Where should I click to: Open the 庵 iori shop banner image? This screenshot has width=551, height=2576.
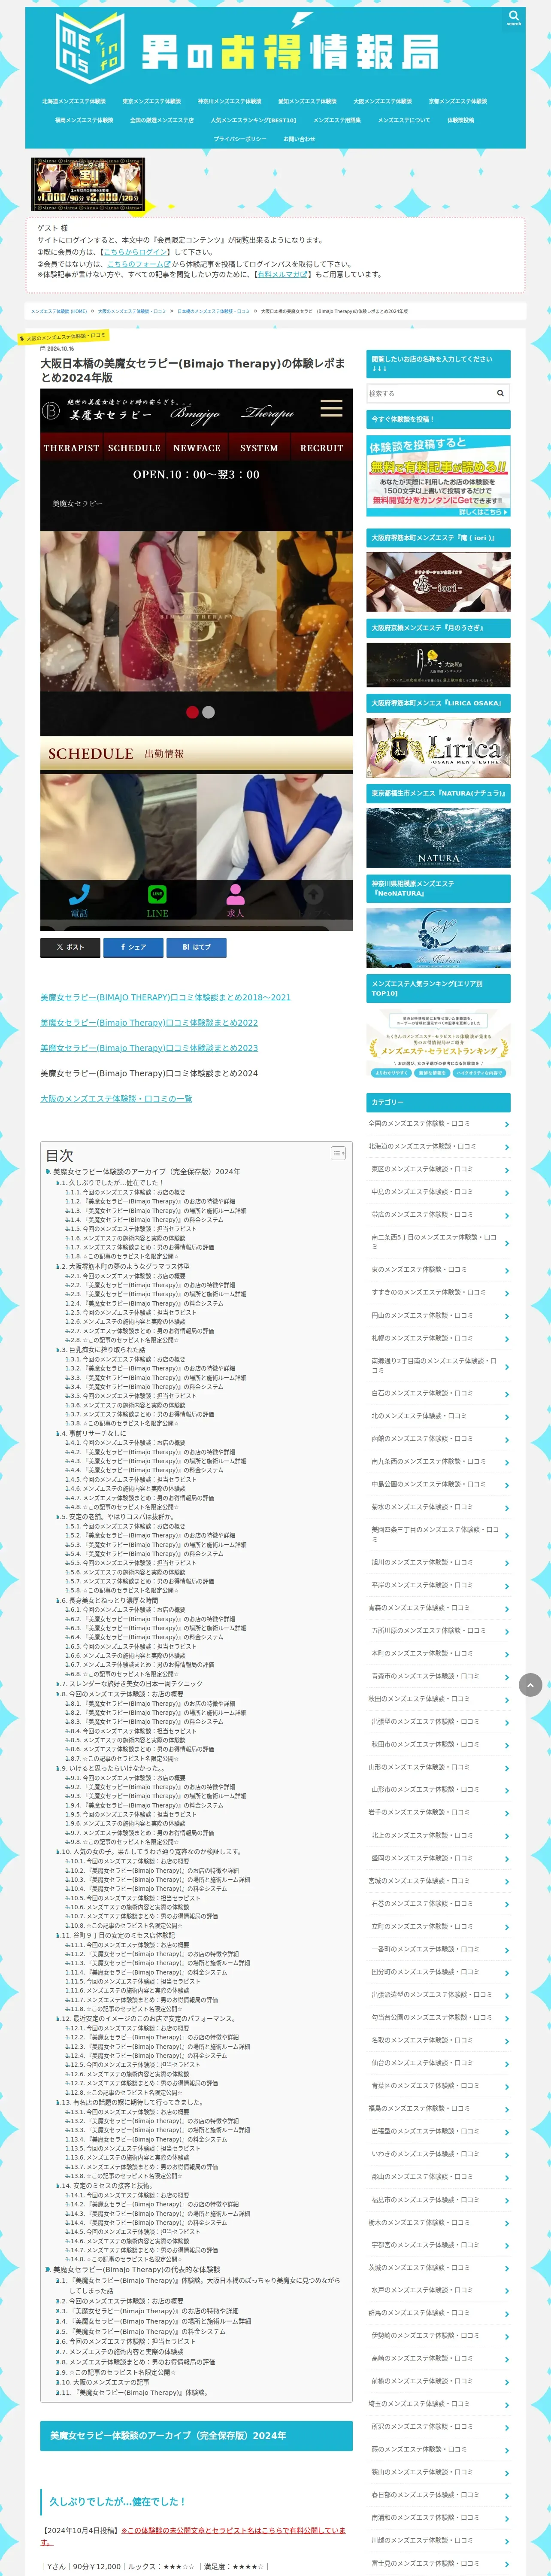pos(438,582)
